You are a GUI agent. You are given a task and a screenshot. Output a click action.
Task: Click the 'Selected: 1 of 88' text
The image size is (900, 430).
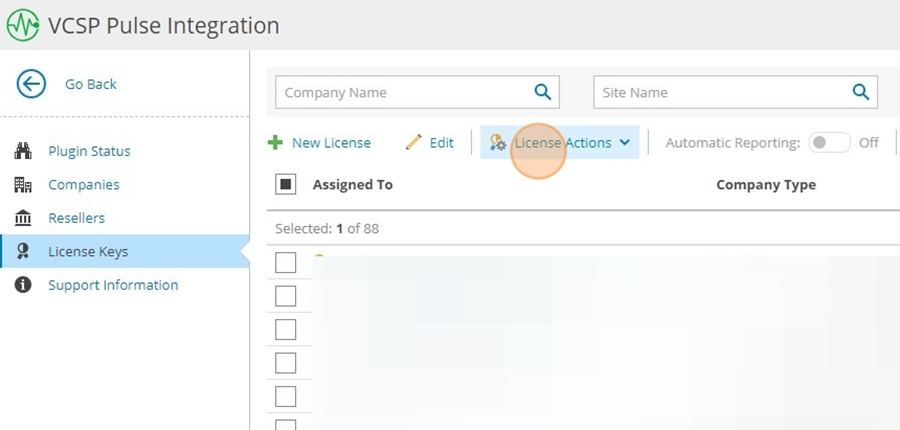[327, 228]
